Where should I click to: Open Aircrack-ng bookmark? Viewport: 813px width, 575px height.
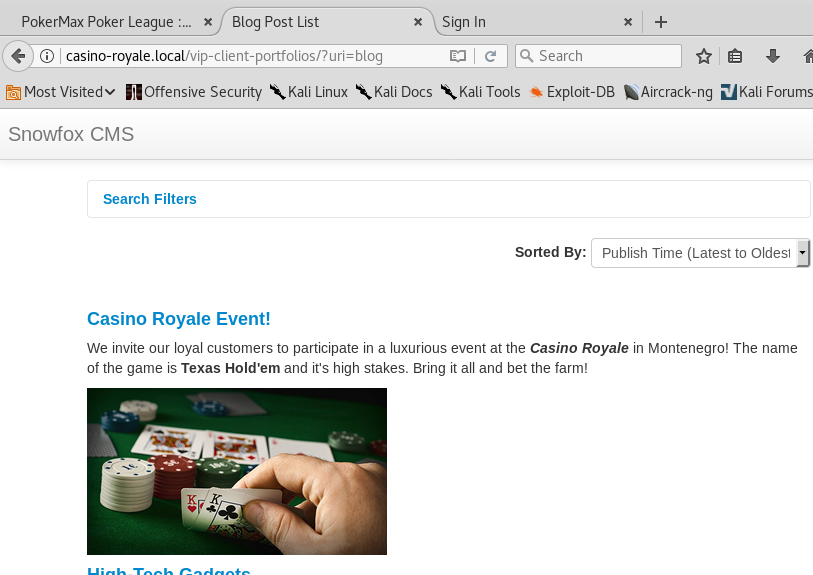[x=668, y=92]
